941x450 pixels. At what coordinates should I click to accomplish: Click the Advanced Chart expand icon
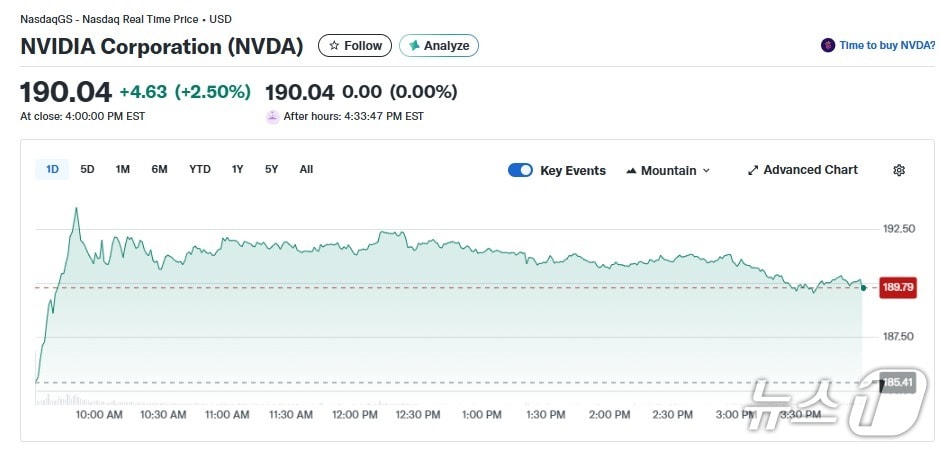pyautogui.click(x=753, y=170)
